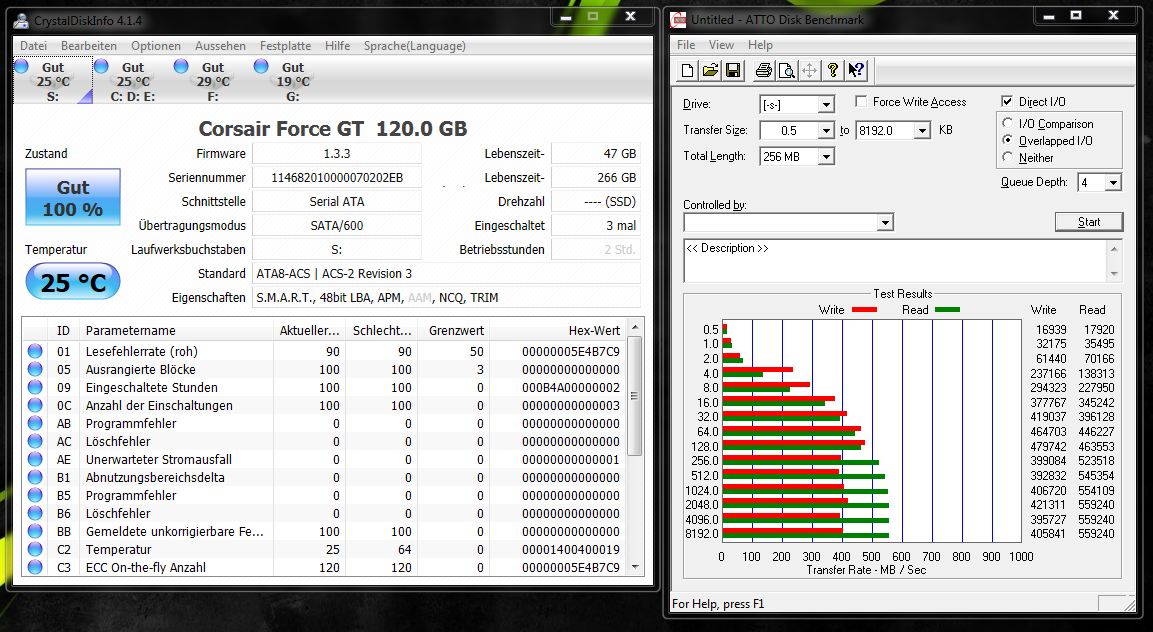This screenshot has width=1153, height=632.
Task: Open Festplatte menu in CrystalDiskInfo
Action: click(x=285, y=46)
